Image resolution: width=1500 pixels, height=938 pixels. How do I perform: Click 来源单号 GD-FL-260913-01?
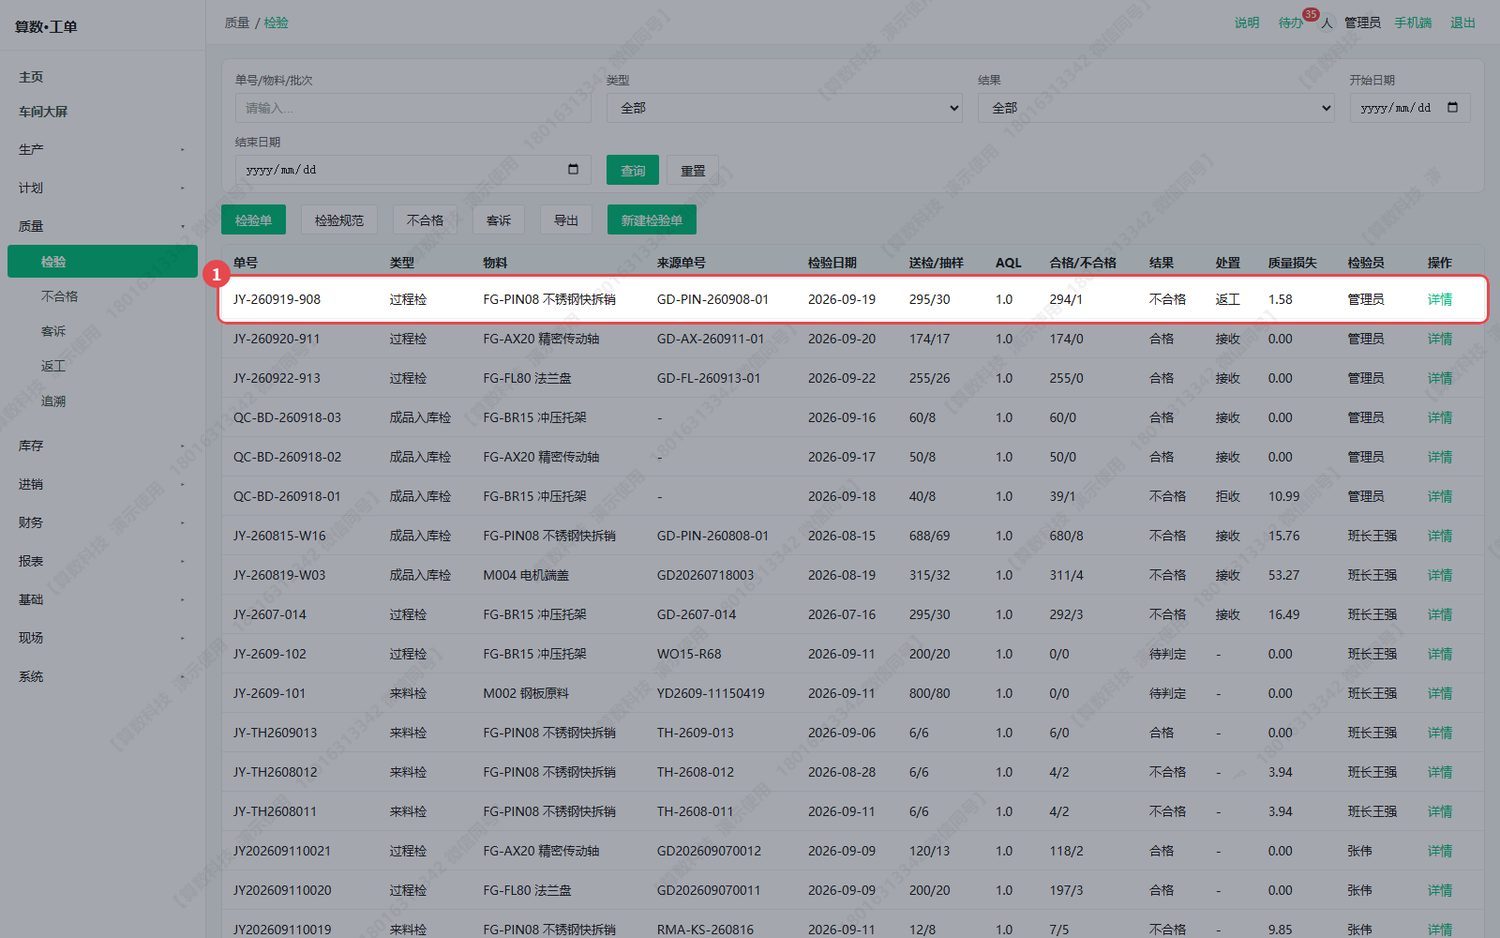click(709, 378)
